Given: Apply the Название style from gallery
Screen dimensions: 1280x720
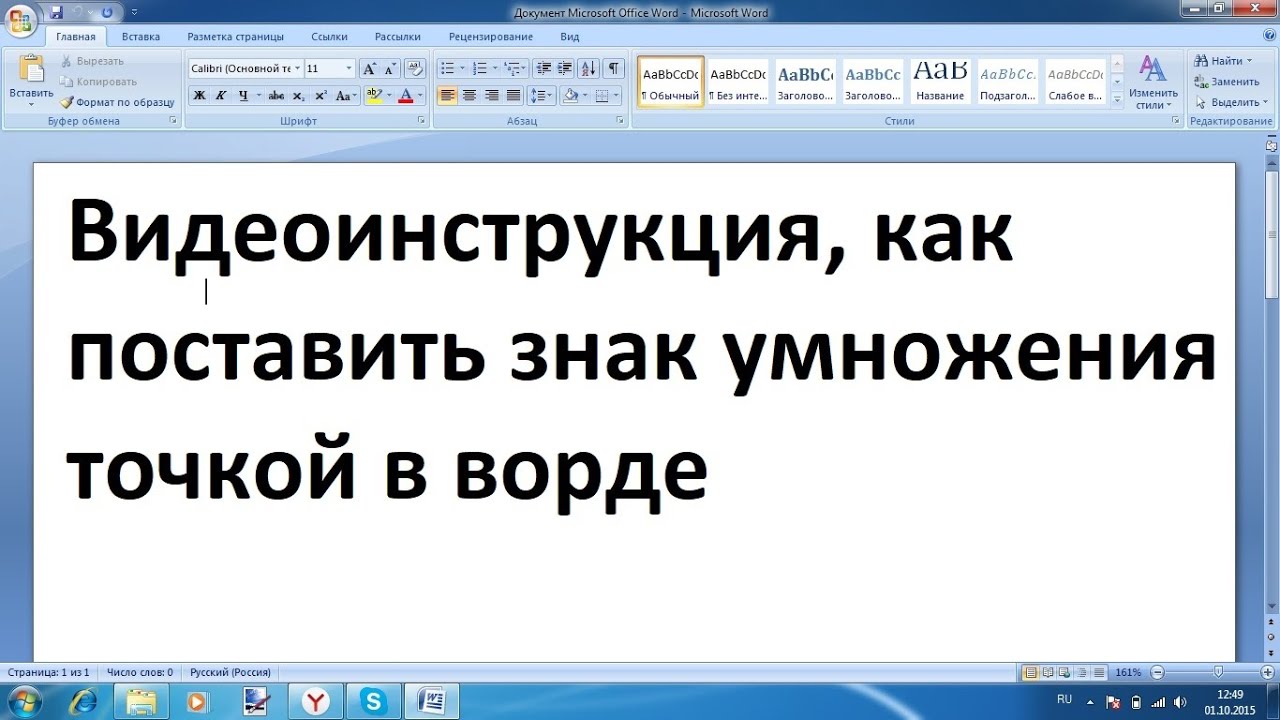Looking at the screenshot, I should [x=940, y=82].
